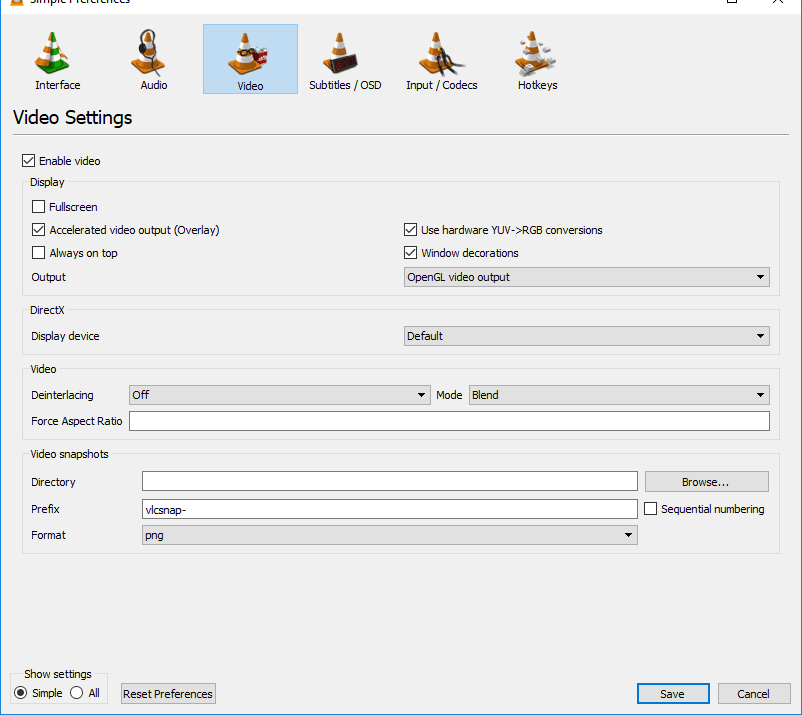The image size is (802, 715).
Task: Uncheck Accelerated video output (Overlay)
Action: click(38, 230)
